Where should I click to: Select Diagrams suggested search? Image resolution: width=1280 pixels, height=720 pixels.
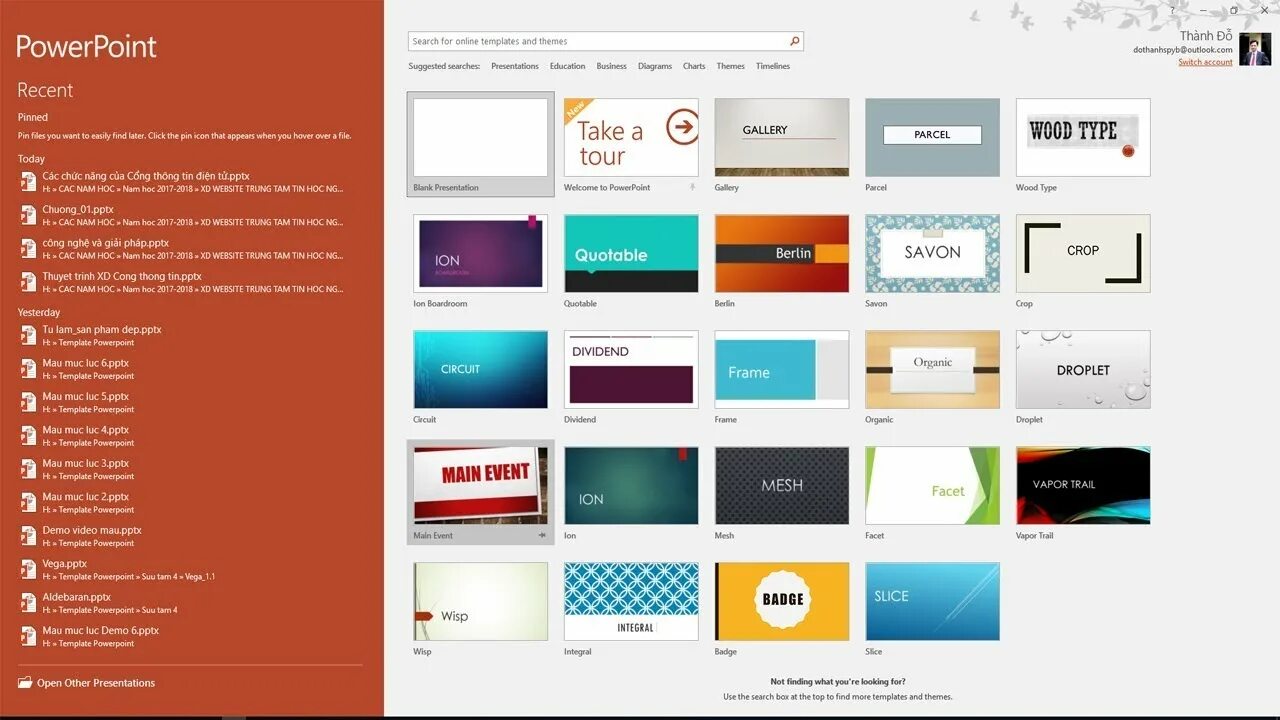coord(655,66)
